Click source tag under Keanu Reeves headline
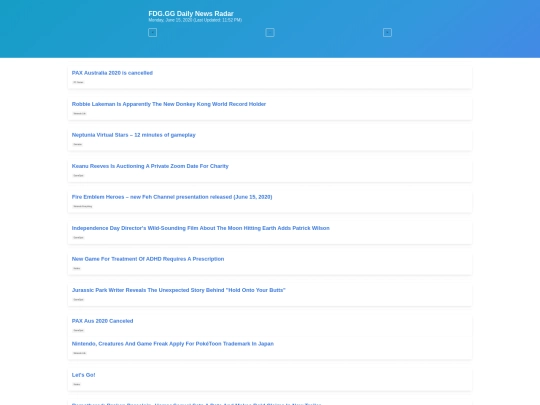 [78, 175]
